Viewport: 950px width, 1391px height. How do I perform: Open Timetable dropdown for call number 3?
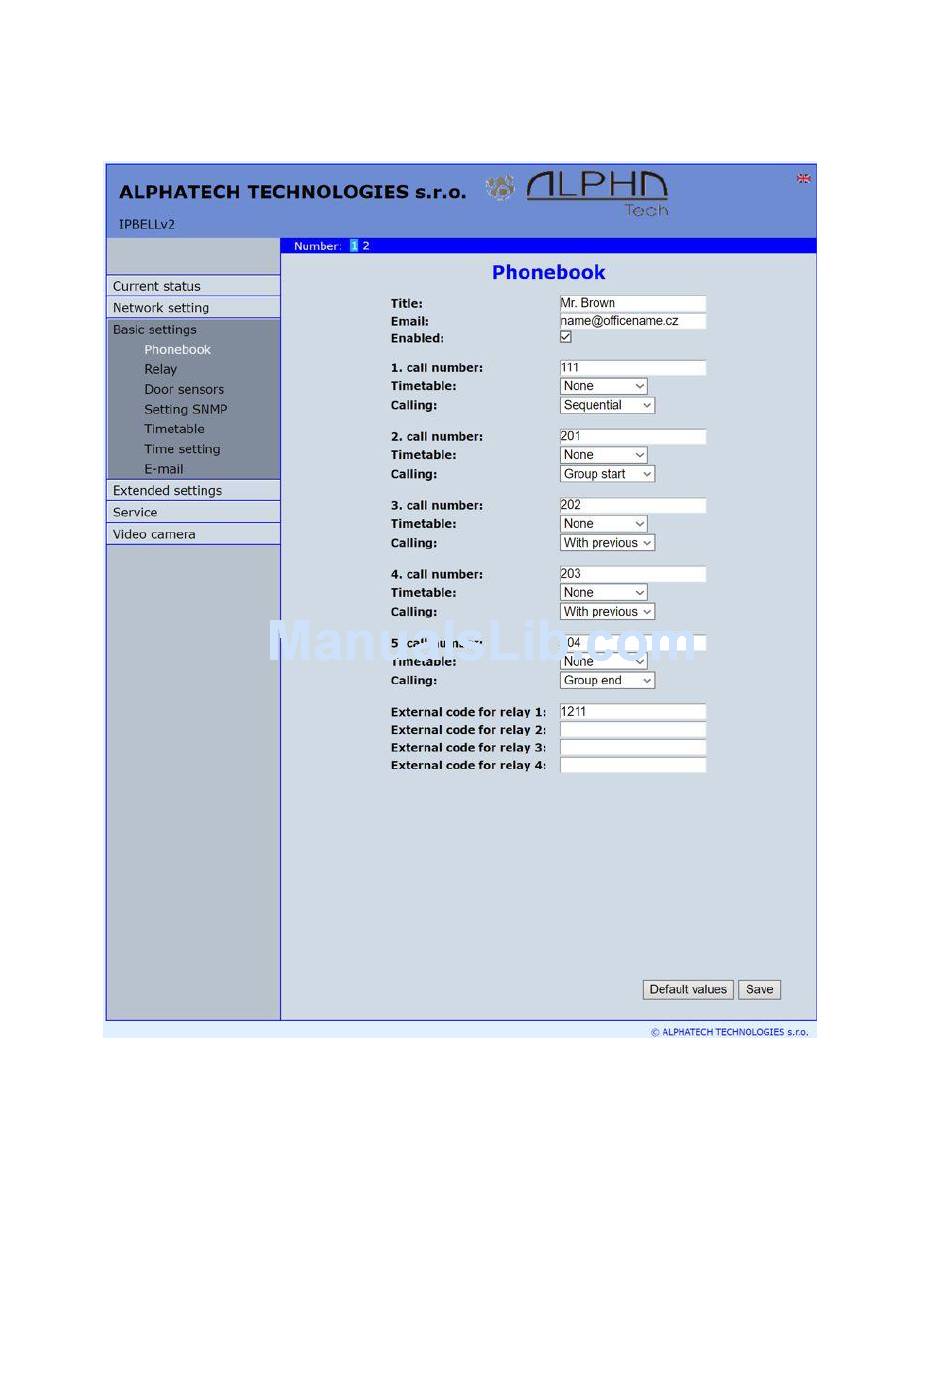pyautogui.click(x=604, y=524)
